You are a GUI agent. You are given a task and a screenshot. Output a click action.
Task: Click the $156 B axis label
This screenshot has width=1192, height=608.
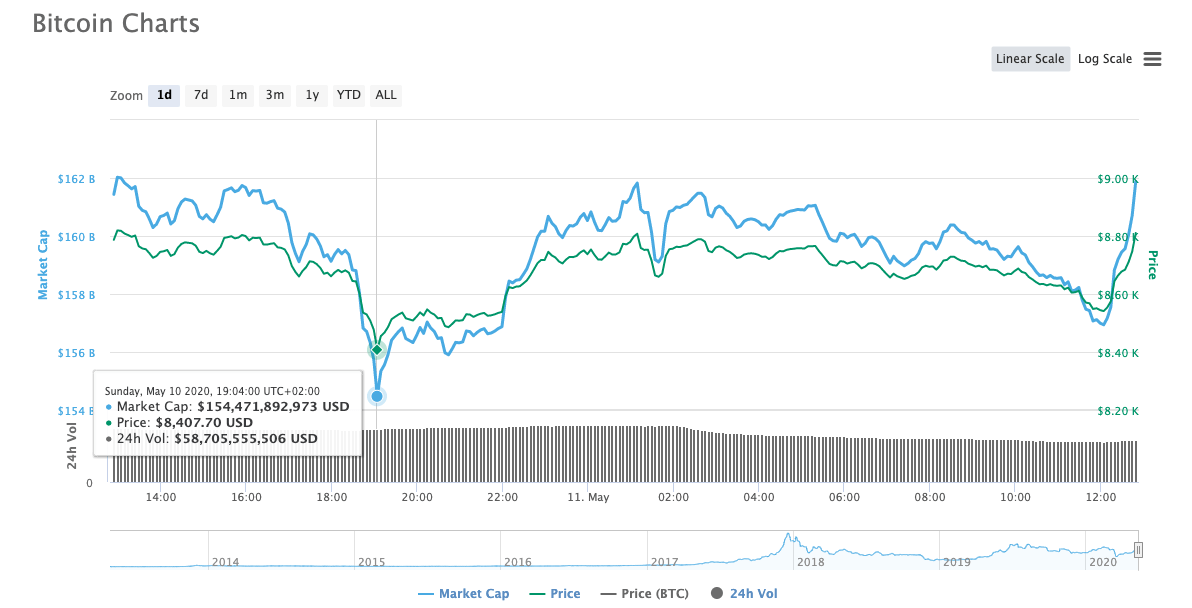pyautogui.click(x=77, y=353)
